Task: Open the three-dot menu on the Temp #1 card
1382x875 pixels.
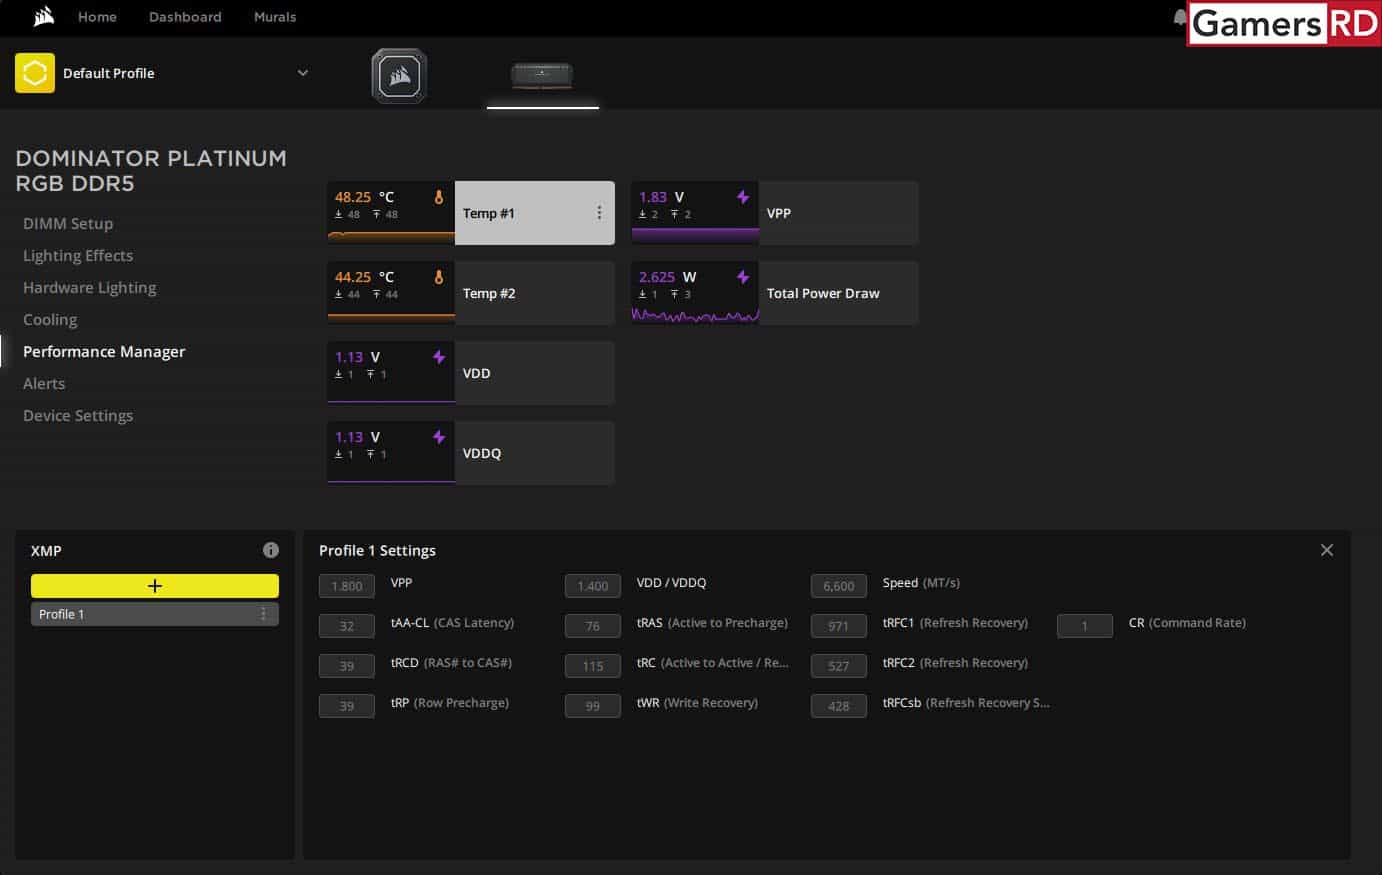Action: coord(599,213)
